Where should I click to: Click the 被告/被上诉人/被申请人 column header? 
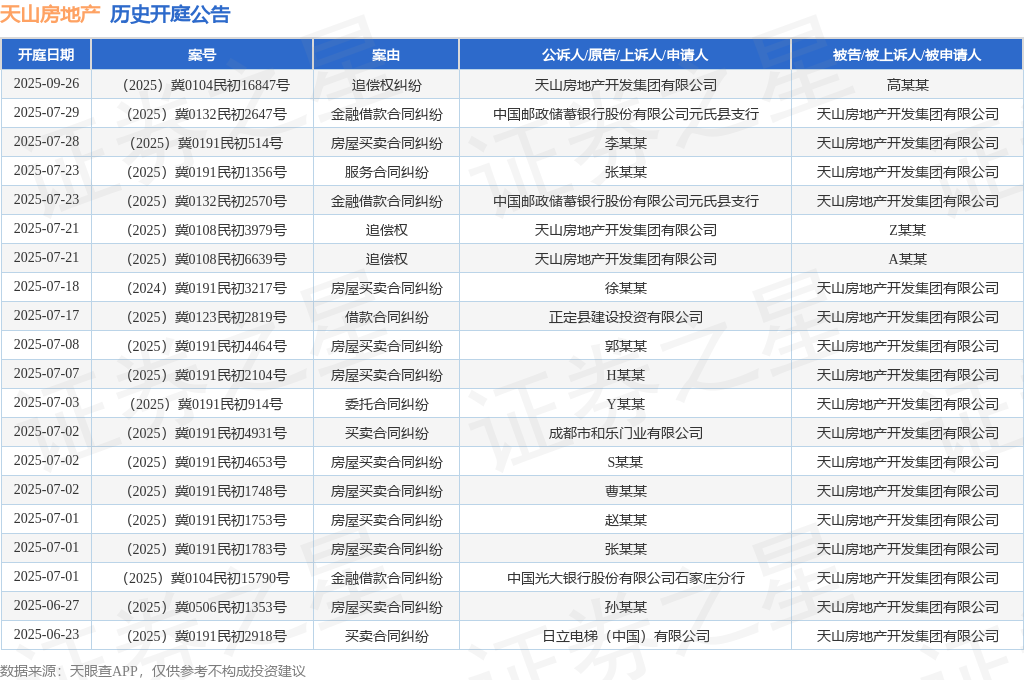[907, 55]
